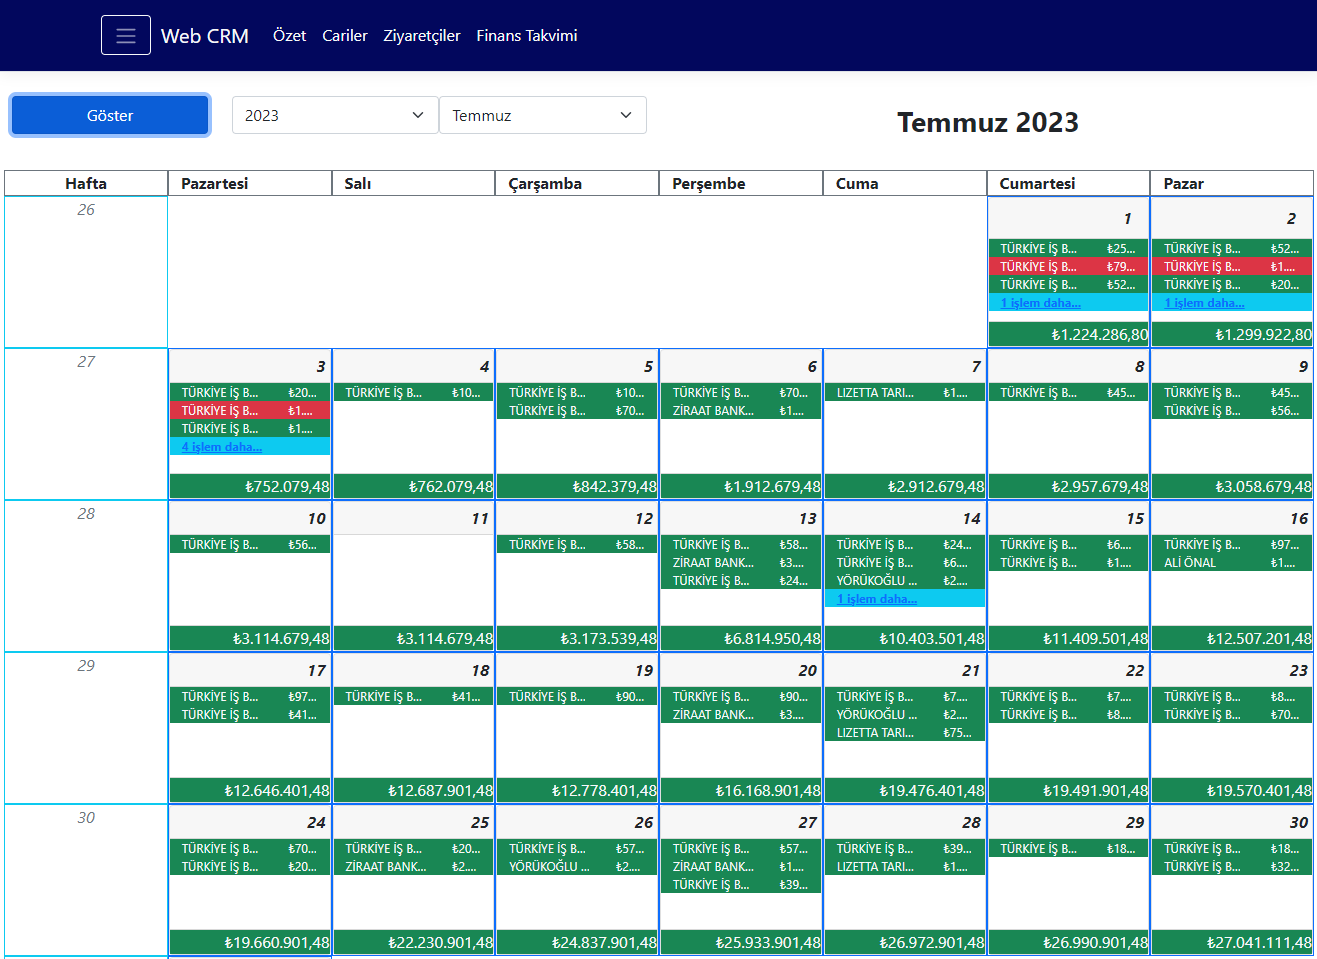1317x959 pixels.
Task: Open the Özet menu item
Action: [289, 35]
